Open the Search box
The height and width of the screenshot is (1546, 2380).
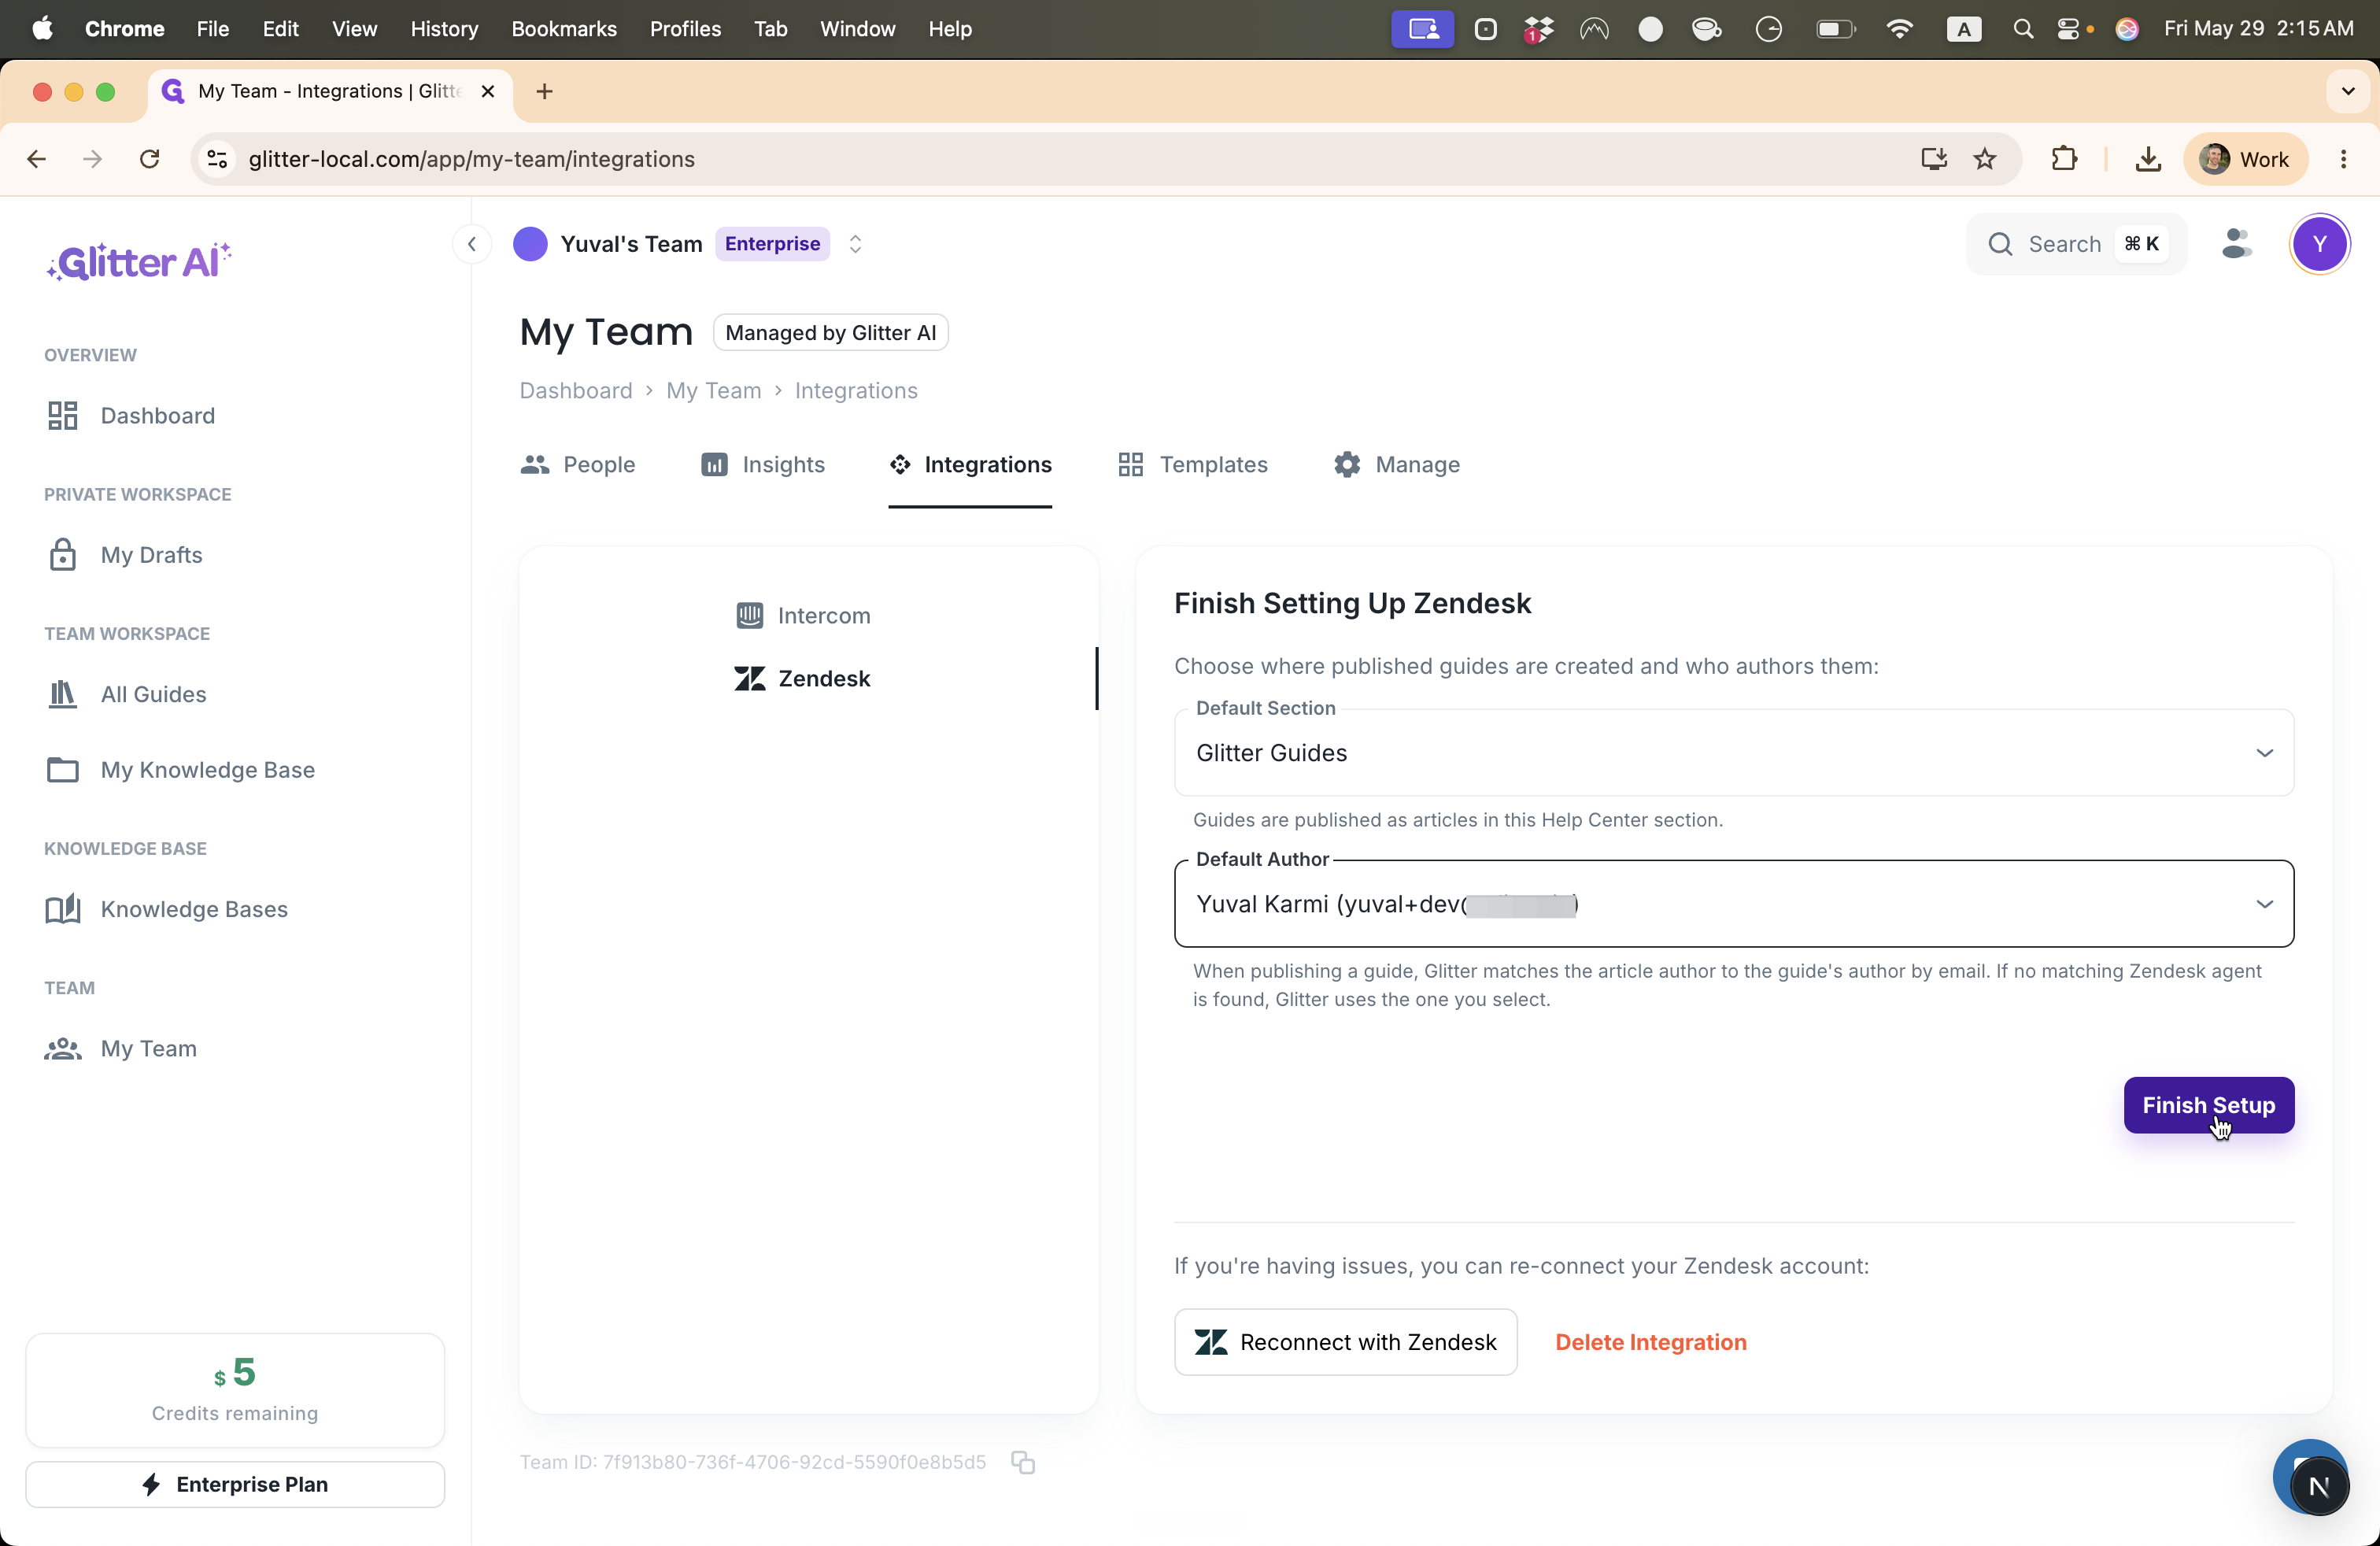click(2076, 244)
